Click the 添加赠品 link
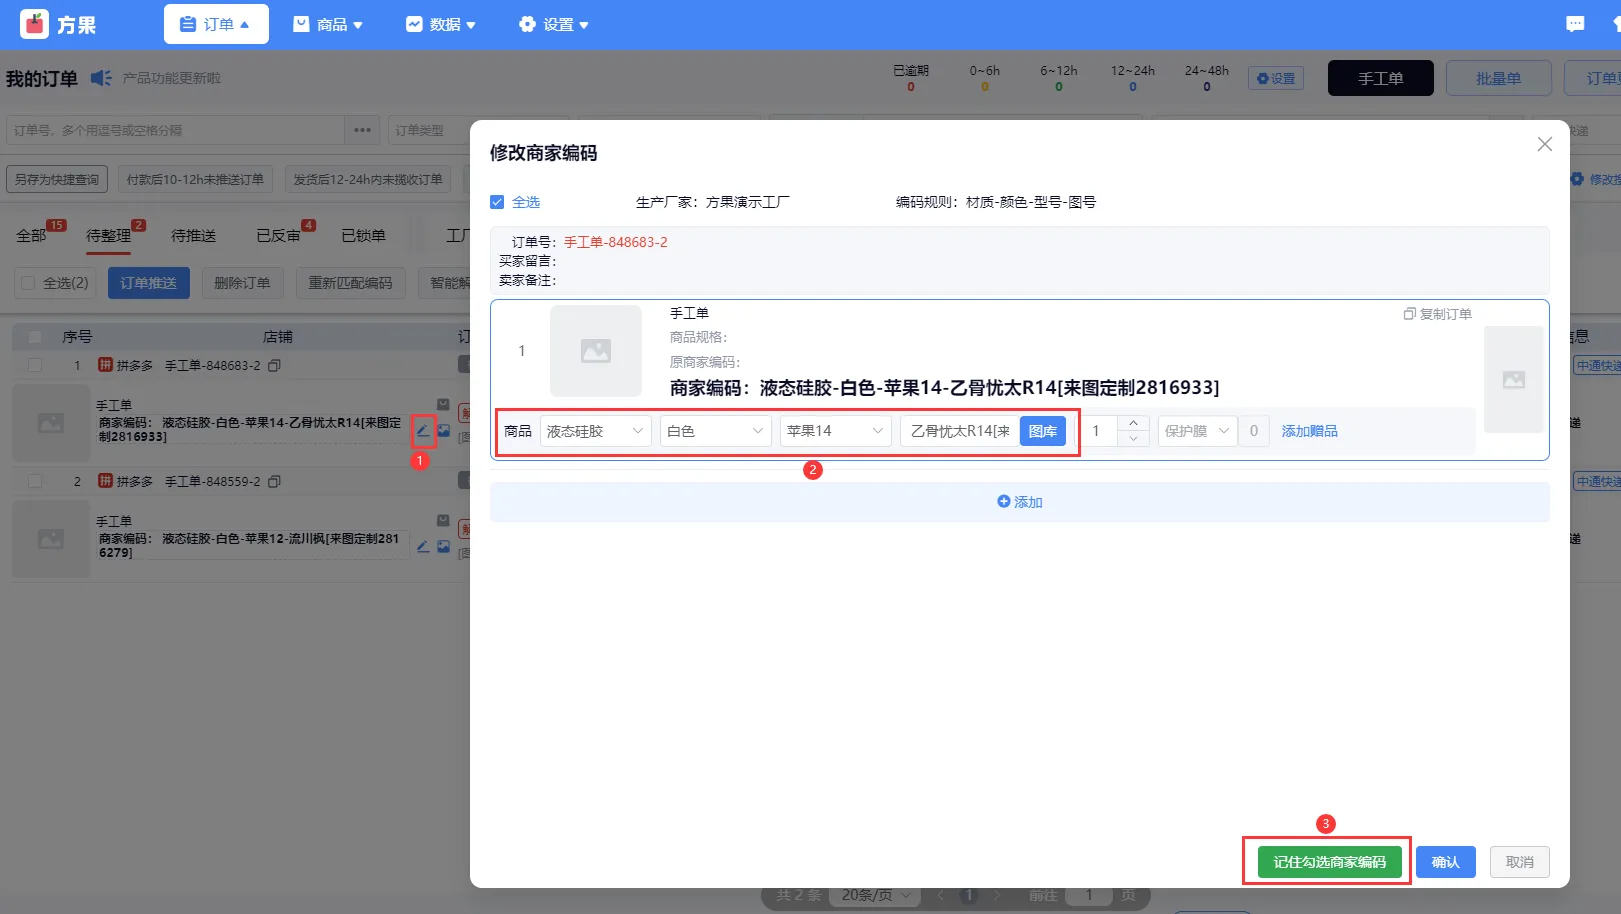This screenshot has height=914, width=1621. click(x=1309, y=431)
